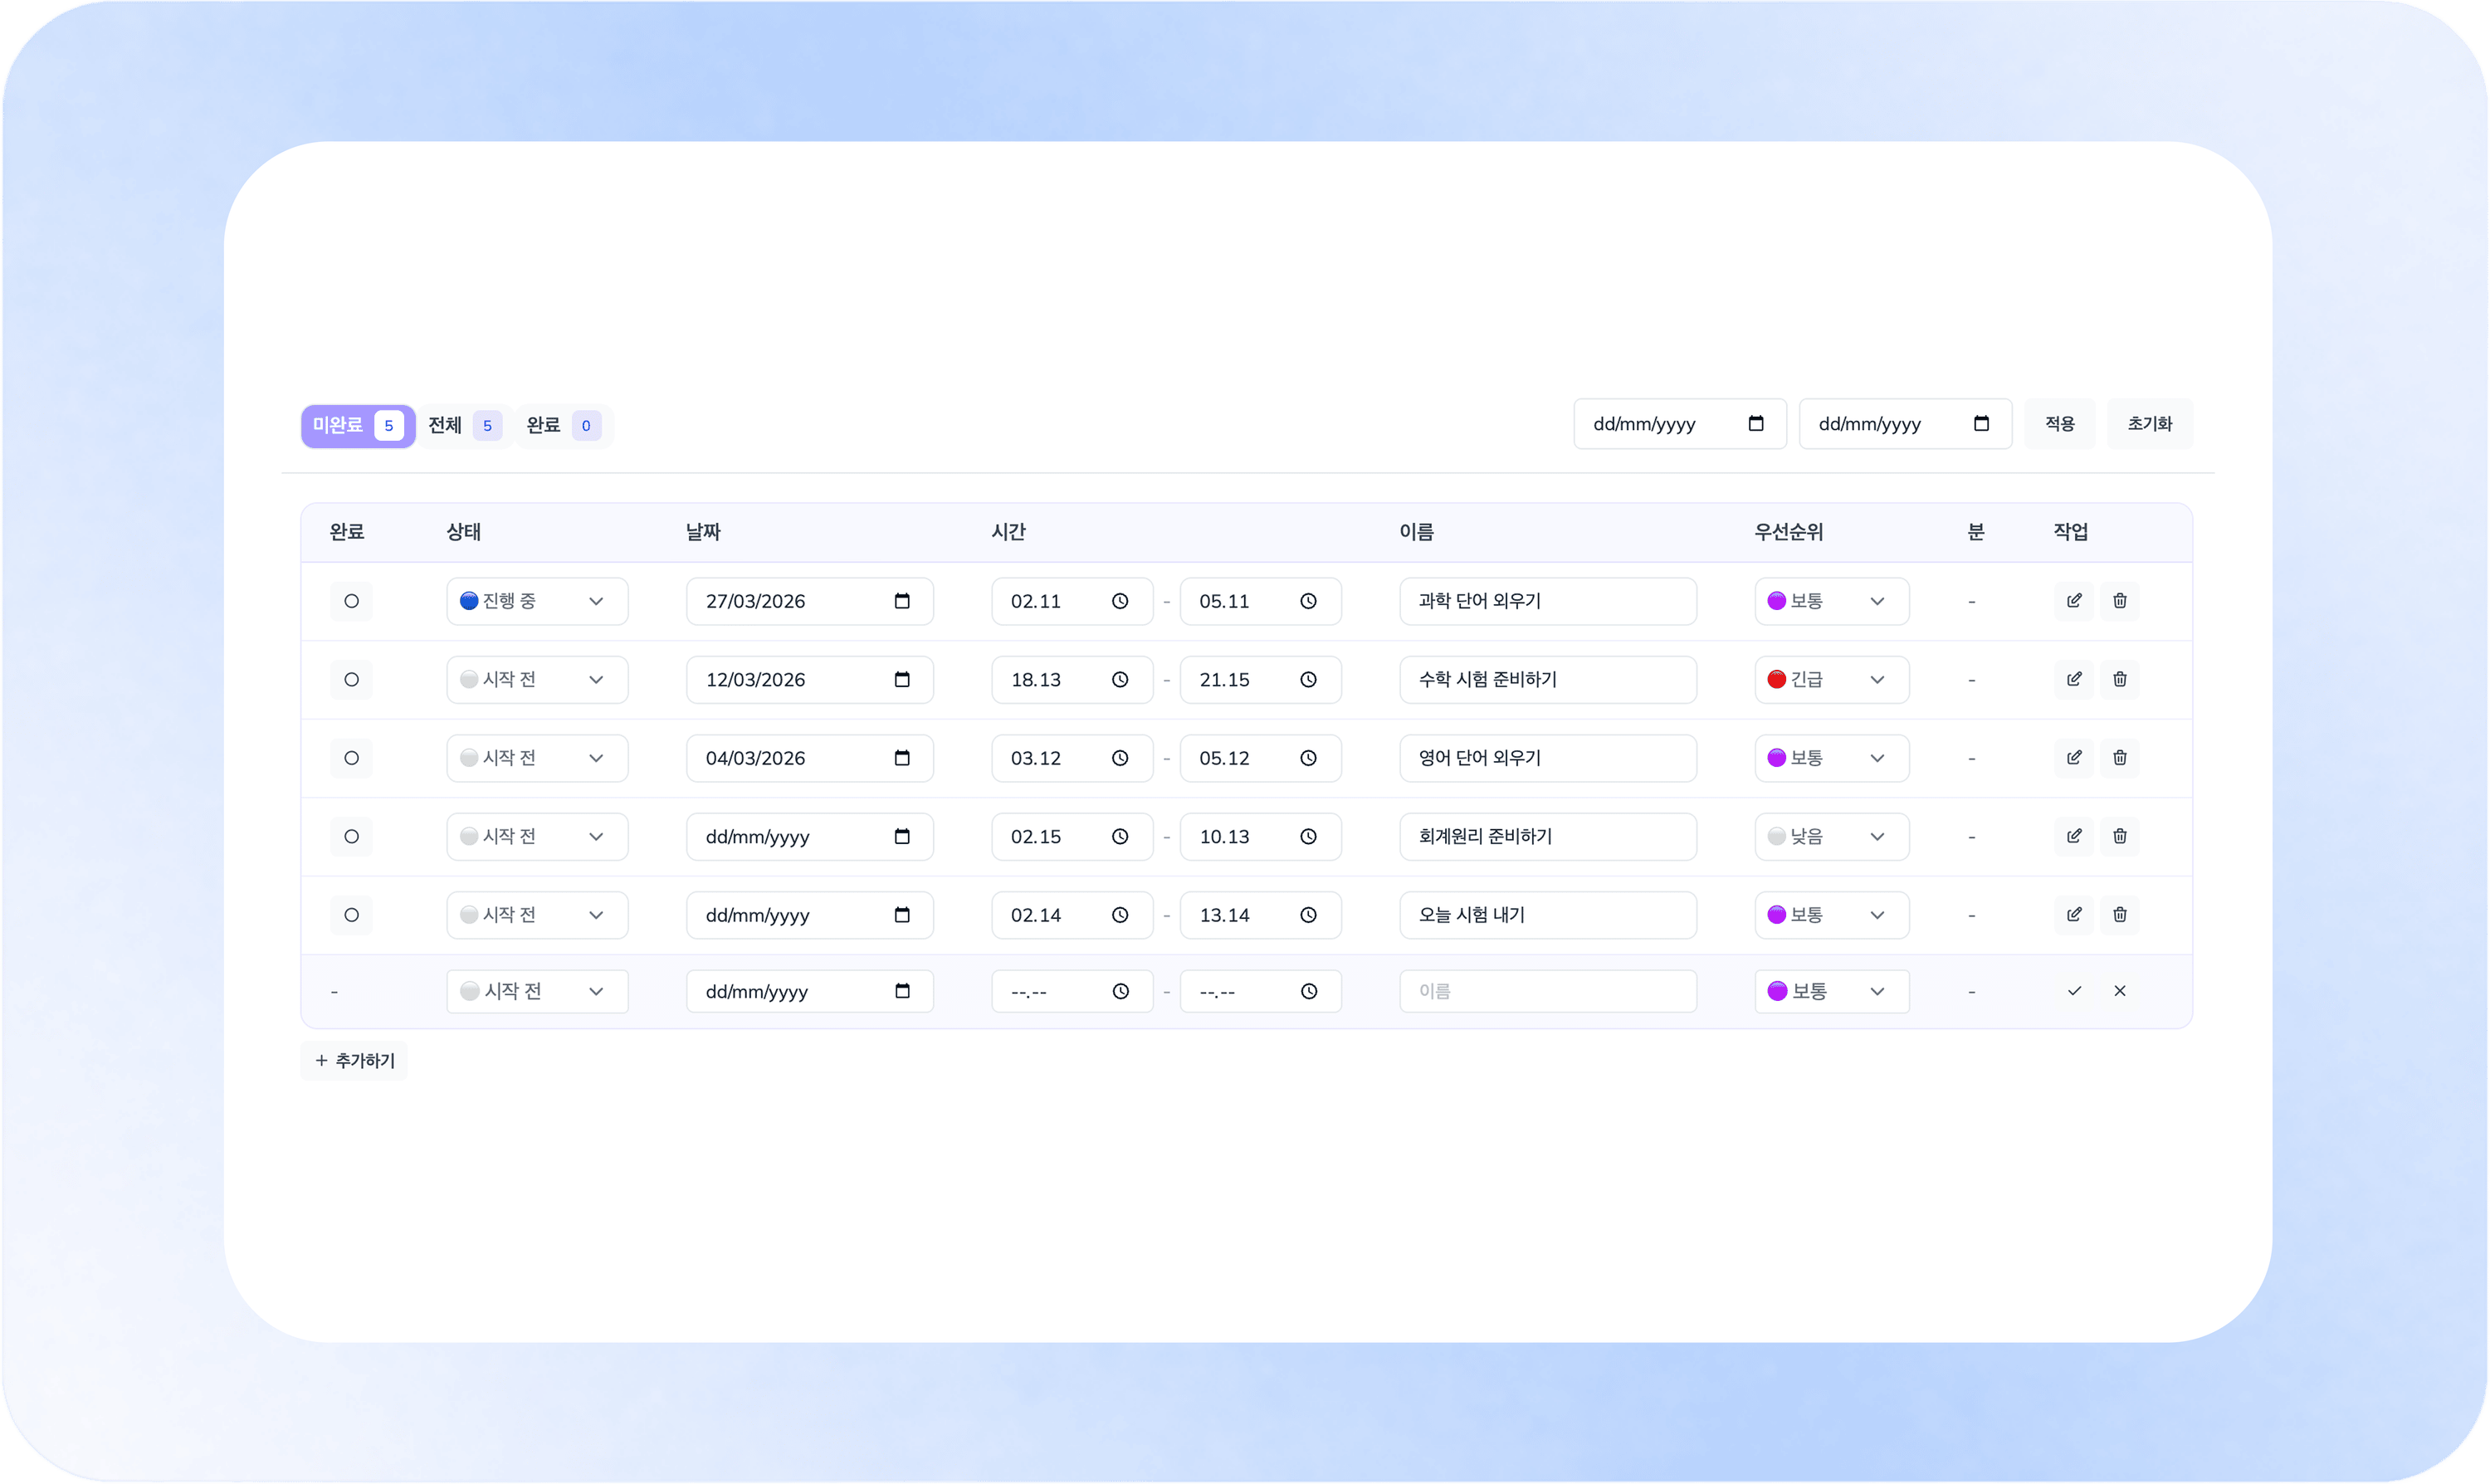The height and width of the screenshot is (1484, 2490).
Task: Click the 이름 placeholder input field
Action: (1547, 991)
